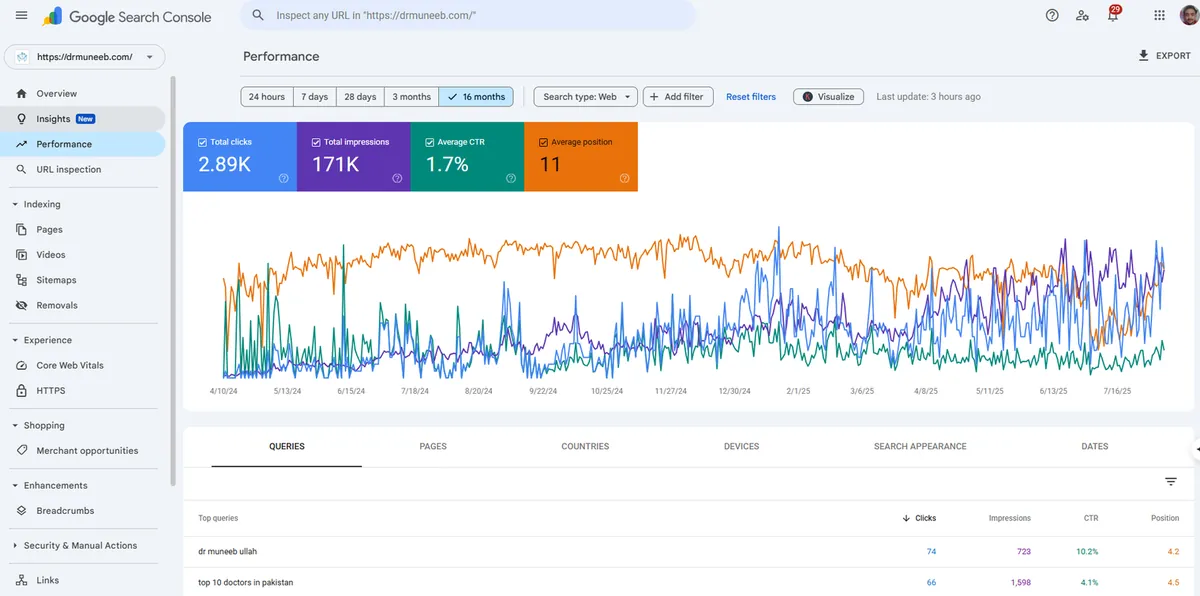Viewport: 1200px width, 596px height.
Task: Click the Core Web Vitals gauge icon
Action: pos(21,365)
